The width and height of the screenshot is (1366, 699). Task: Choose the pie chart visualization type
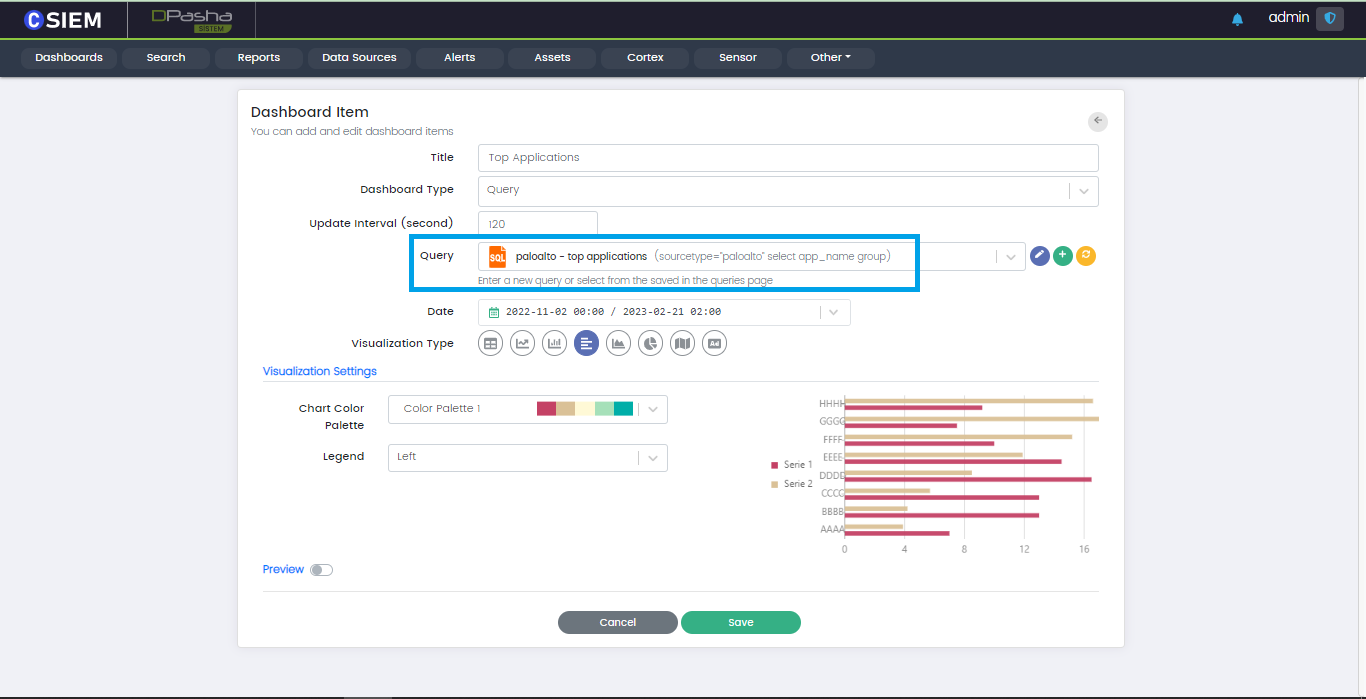tap(650, 344)
